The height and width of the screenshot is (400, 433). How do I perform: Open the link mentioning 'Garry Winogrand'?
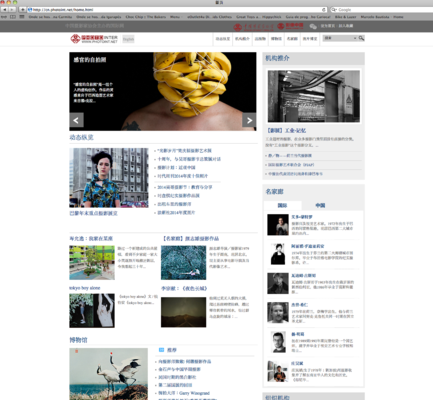[184, 393]
